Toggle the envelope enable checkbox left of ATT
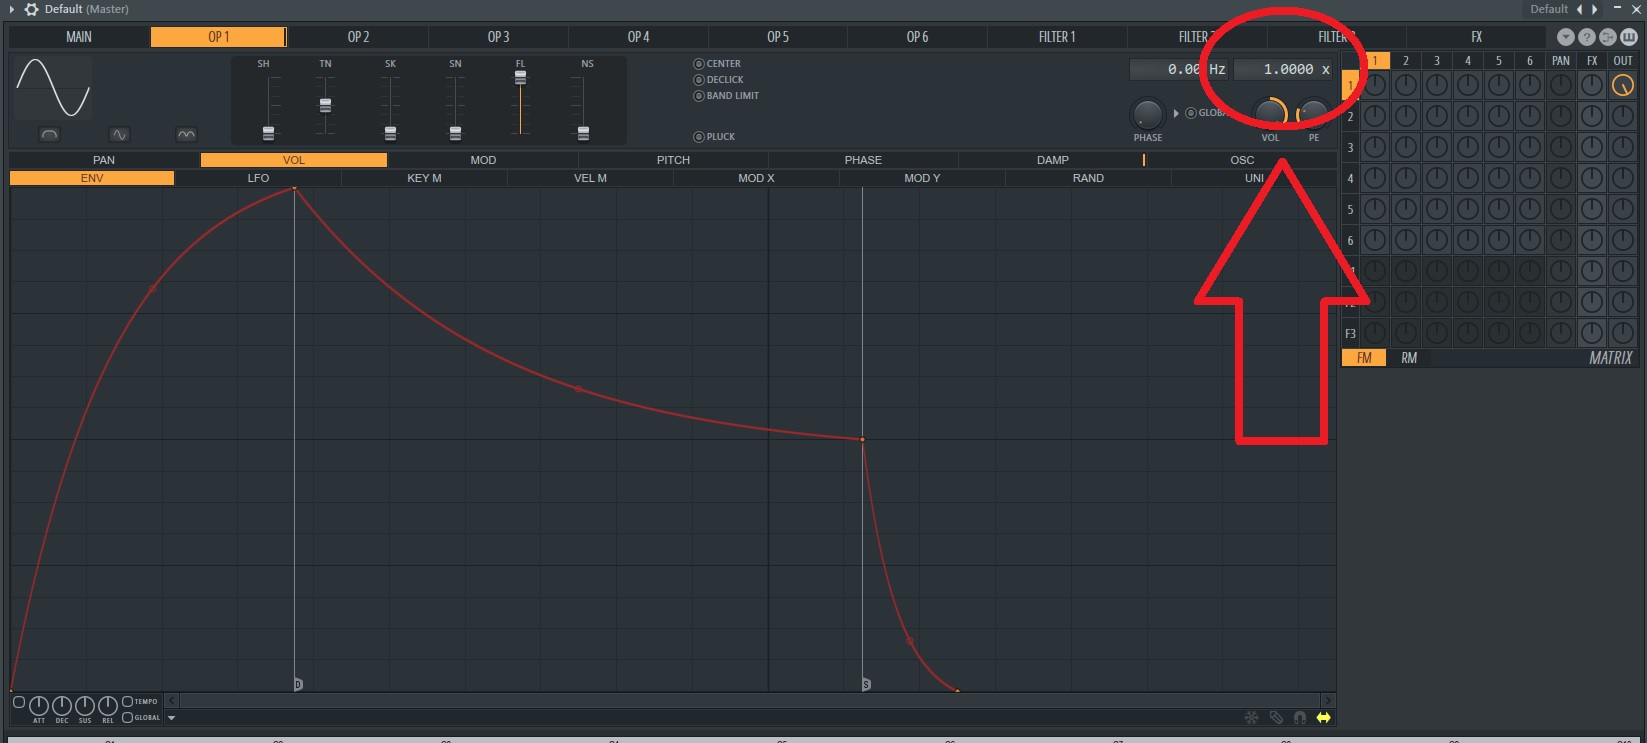 point(19,702)
